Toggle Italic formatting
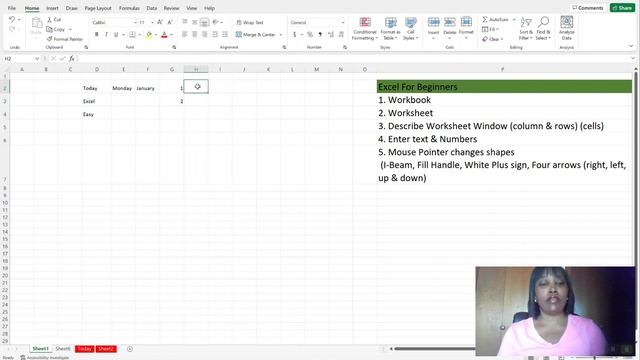 tap(107, 35)
